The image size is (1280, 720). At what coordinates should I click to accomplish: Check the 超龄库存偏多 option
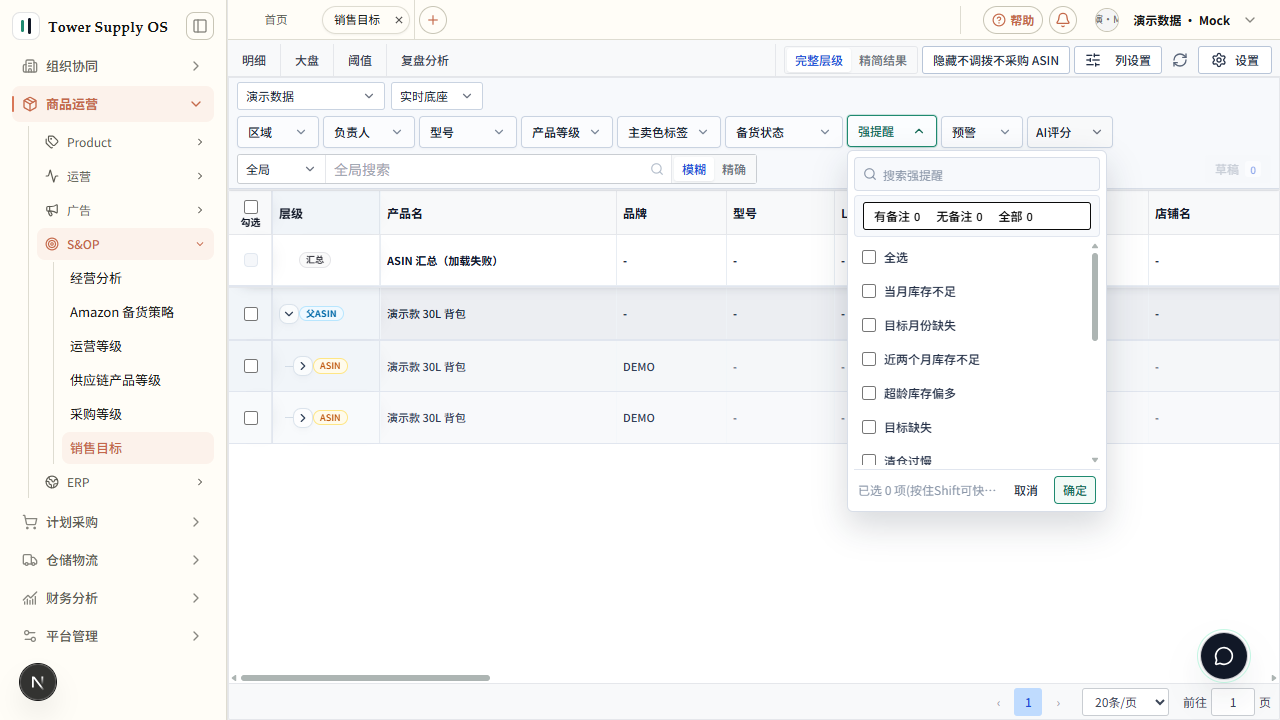tap(869, 393)
